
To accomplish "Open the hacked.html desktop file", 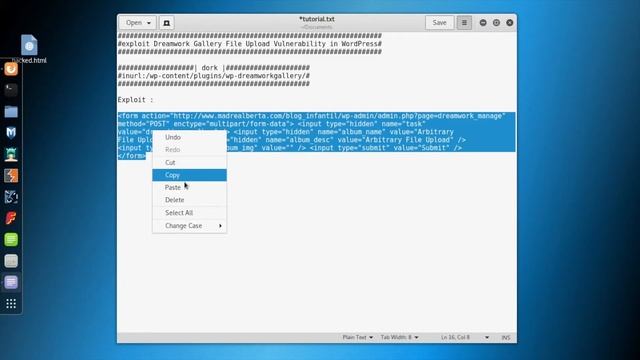I will pyautogui.click(x=29, y=49).
